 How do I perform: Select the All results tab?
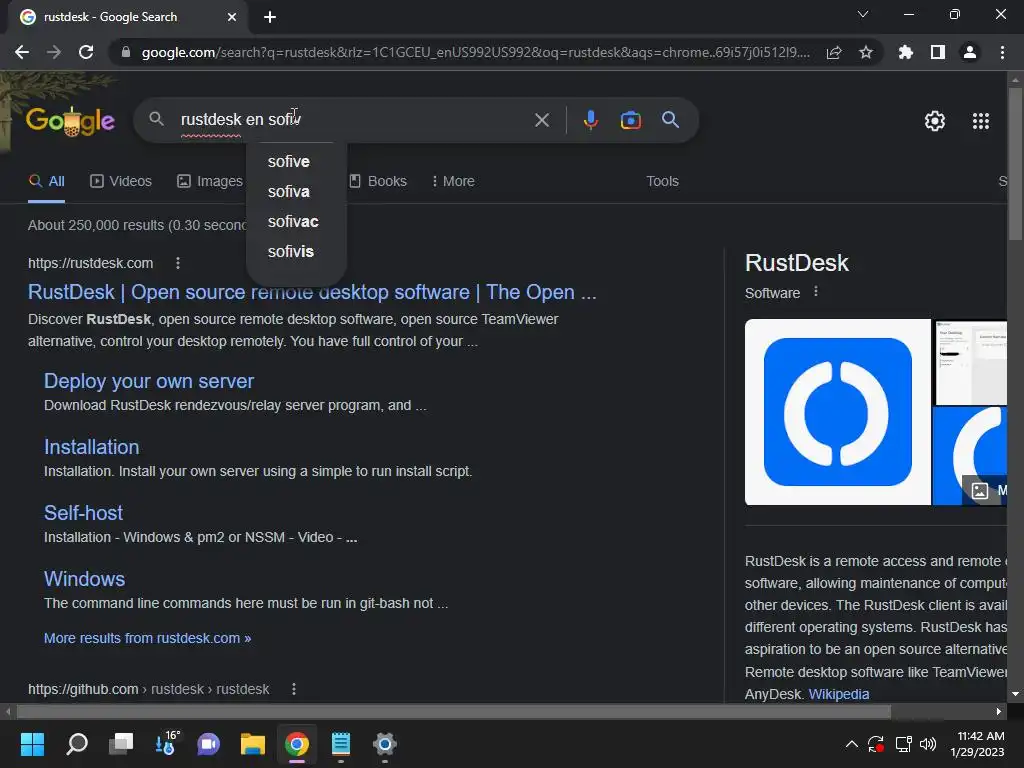pos(46,181)
